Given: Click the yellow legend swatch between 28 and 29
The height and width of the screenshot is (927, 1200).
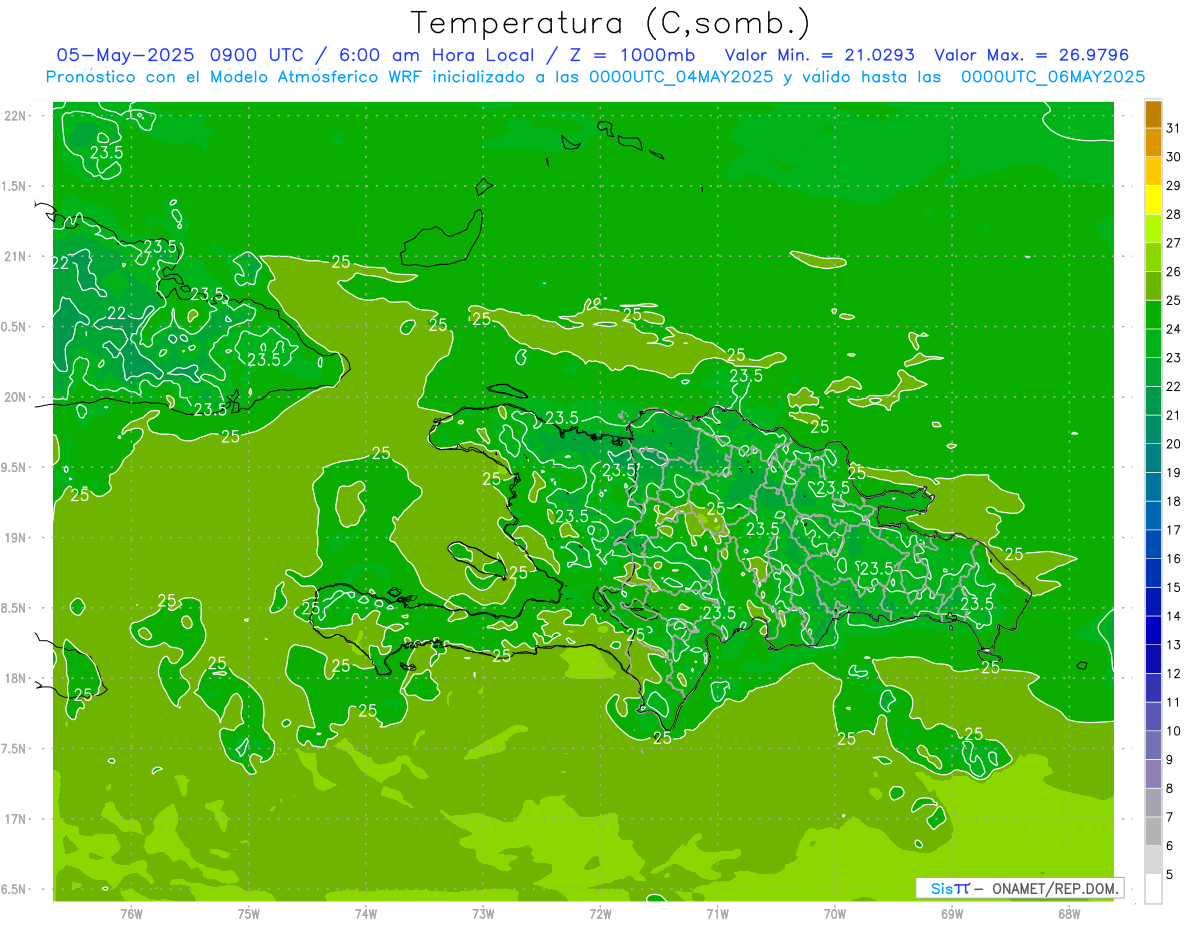Looking at the screenshot, I should [x=1153, y=200].
